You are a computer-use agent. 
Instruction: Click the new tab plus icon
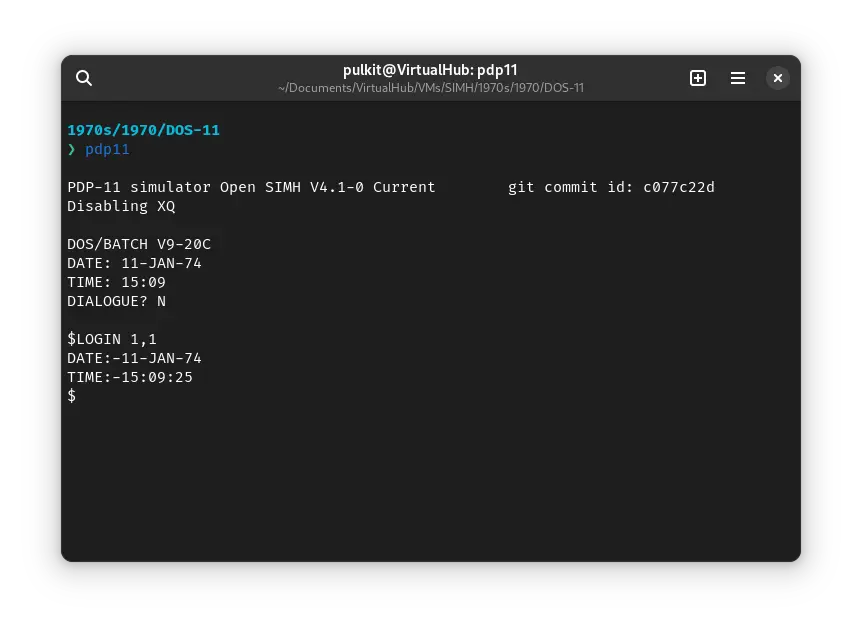[698, 78]
